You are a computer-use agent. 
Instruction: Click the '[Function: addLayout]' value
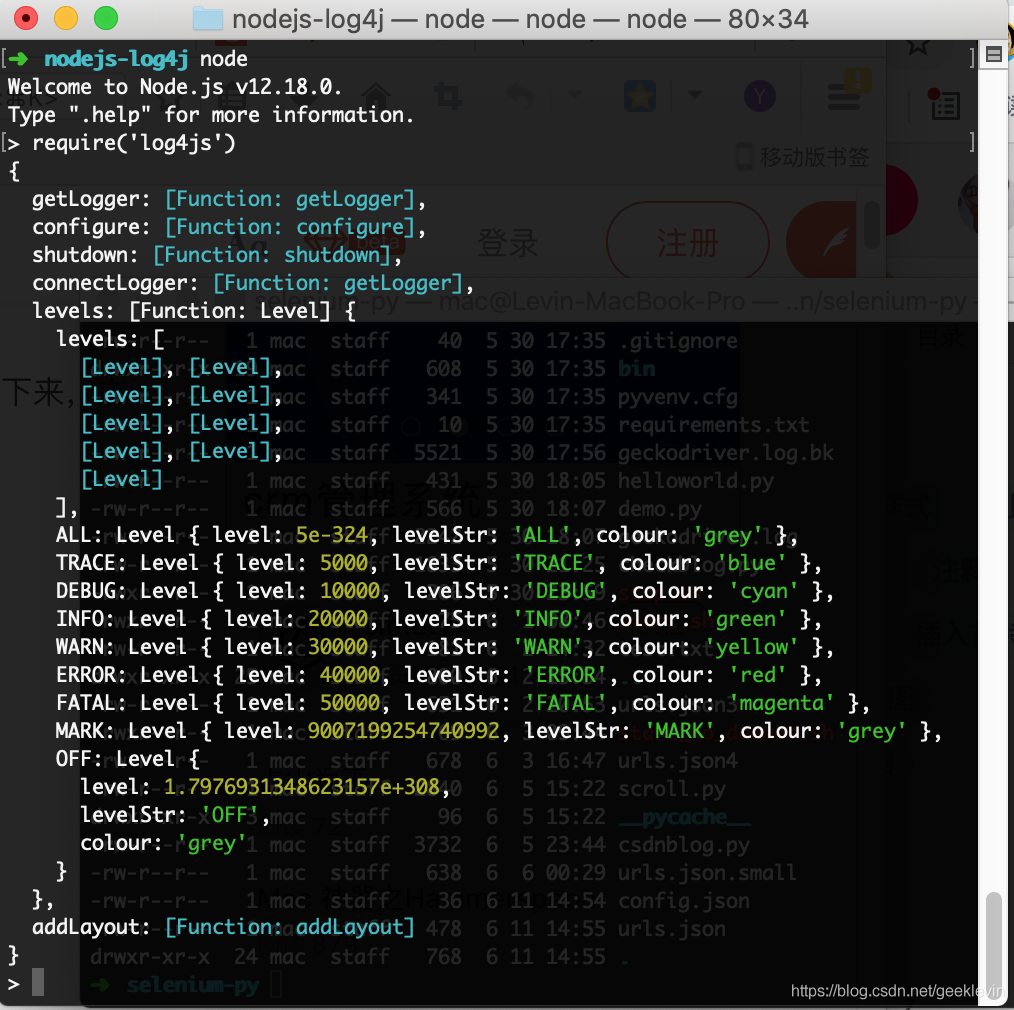pyautogui.click(x=290, y=927)
